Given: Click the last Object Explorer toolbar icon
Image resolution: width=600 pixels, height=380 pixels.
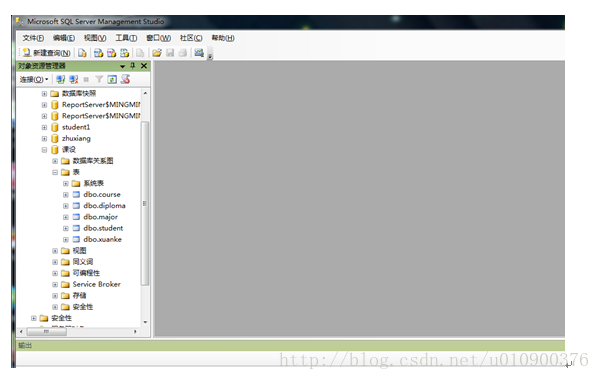Looking at the screenshot, I should pyautogui.click(x=126, y=79).
